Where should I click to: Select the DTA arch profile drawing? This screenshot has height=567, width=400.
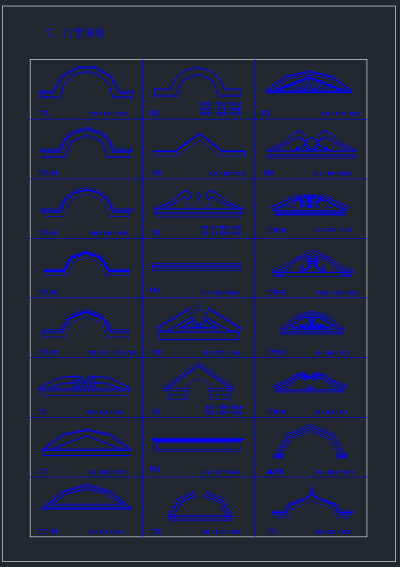tap(86, 82)
